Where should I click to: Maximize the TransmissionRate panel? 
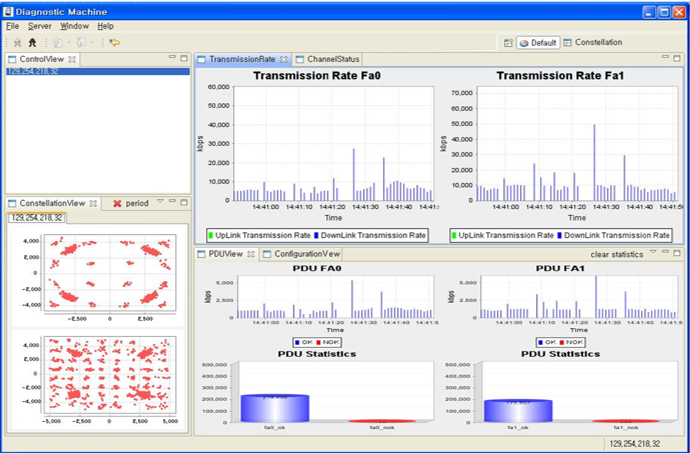(675, 59)
